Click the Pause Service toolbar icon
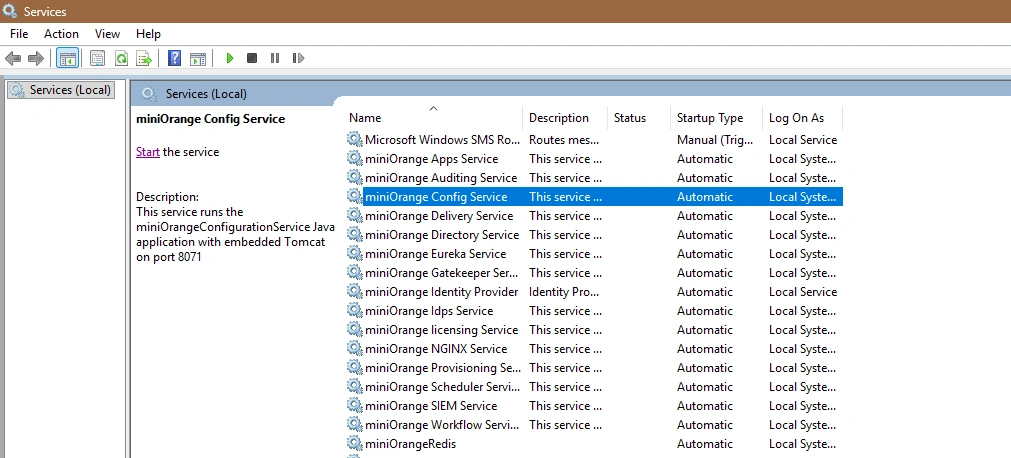Viewport: 1011px width, 458px height. tap(275, 58)
